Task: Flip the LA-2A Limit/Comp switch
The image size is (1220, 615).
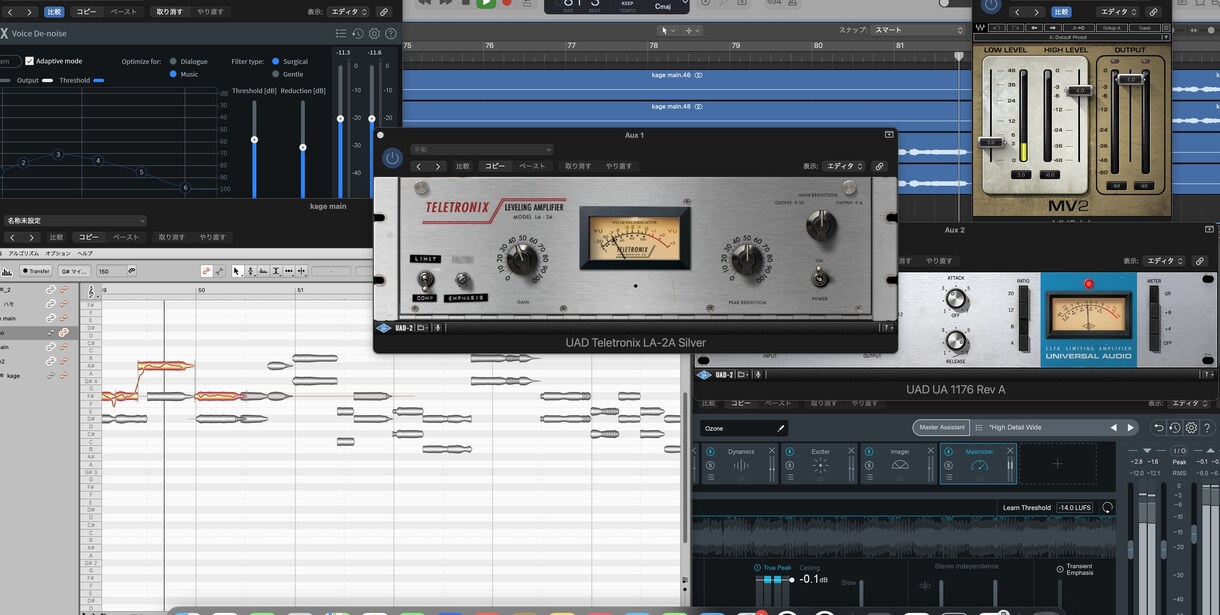Action: [425, 279]
